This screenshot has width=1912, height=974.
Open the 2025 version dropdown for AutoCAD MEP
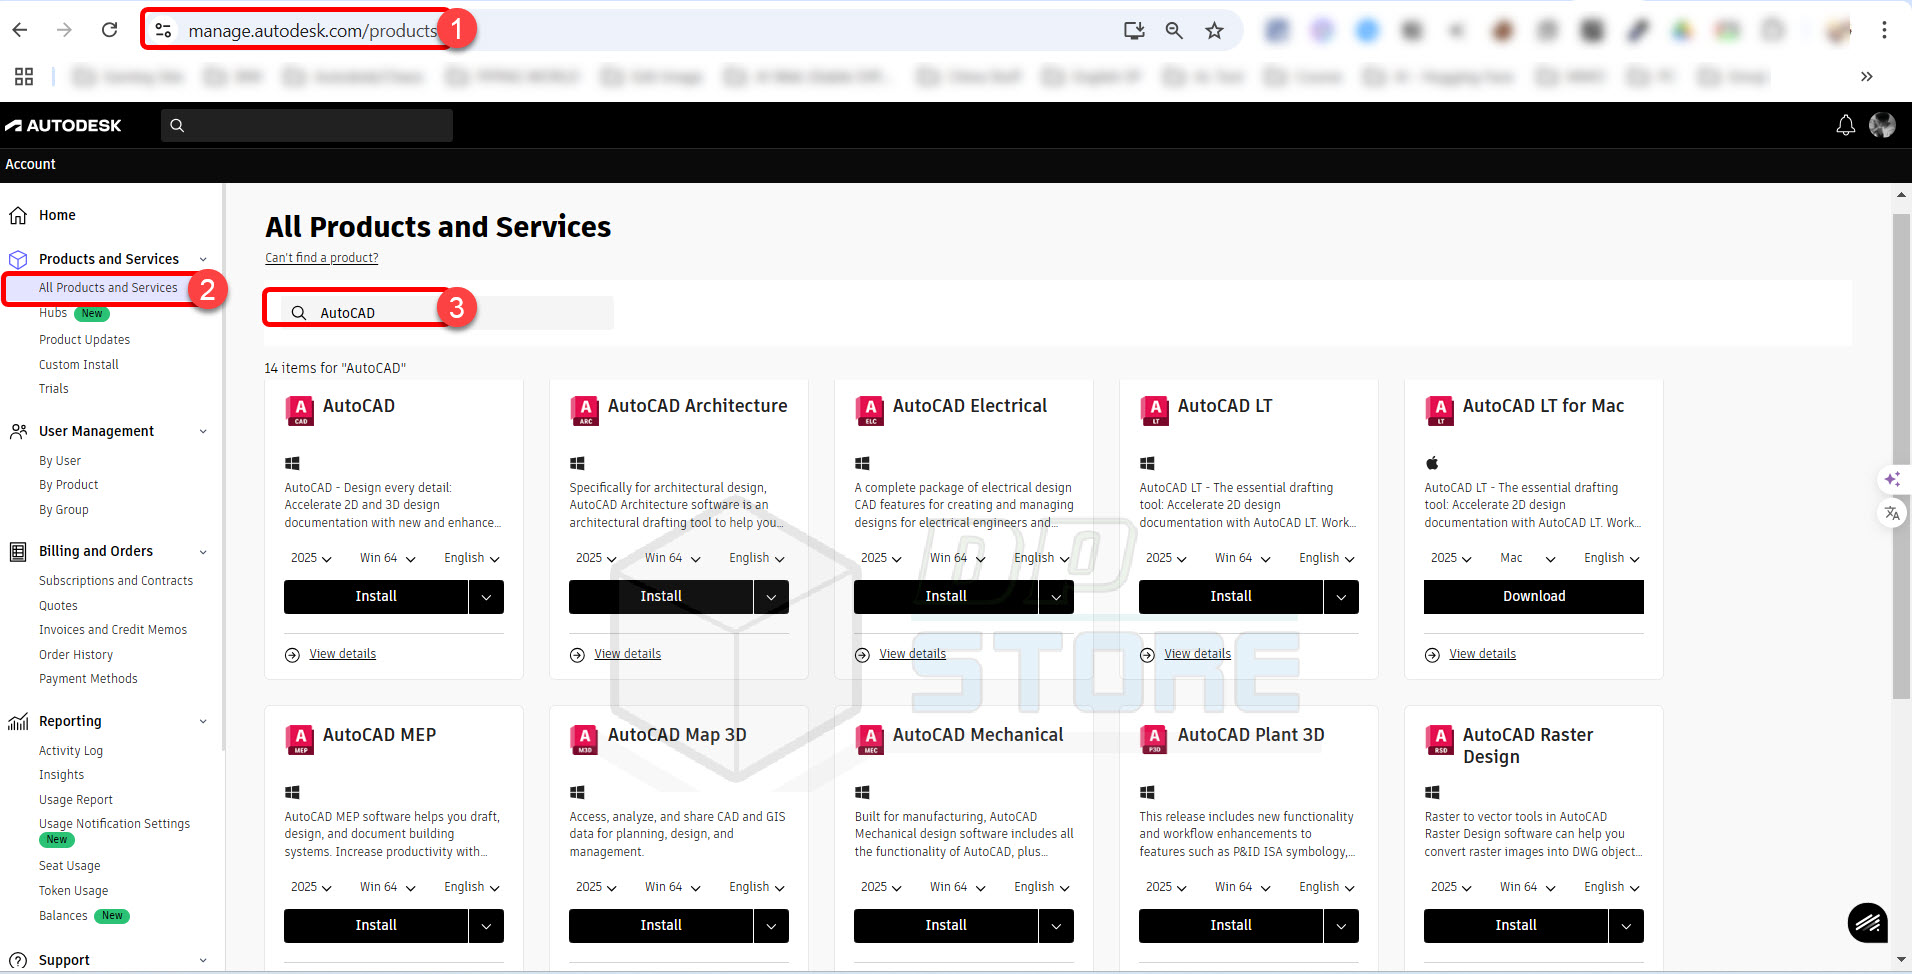click(x=311, y=887)
